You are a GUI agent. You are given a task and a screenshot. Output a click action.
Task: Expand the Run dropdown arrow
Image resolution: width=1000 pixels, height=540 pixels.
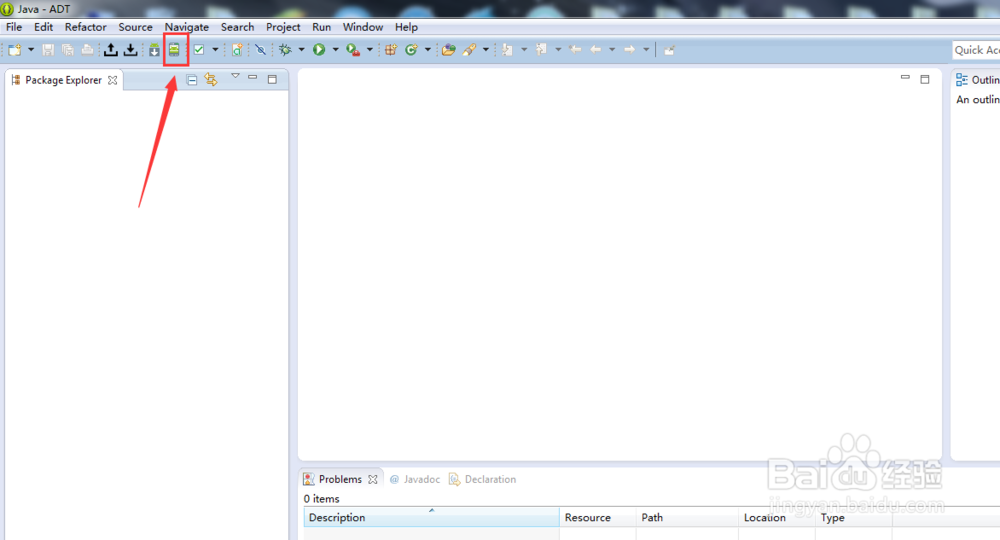(x=335, y=50)
